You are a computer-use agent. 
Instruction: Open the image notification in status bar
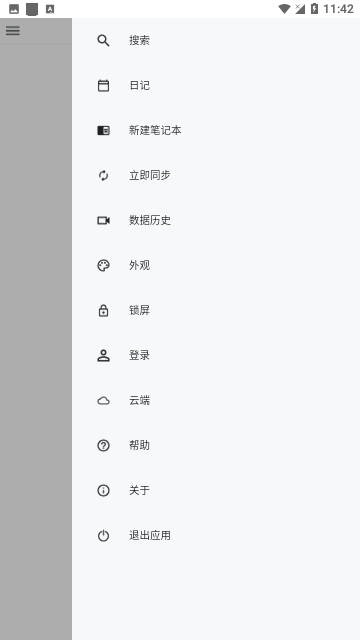tap(14, 9)
